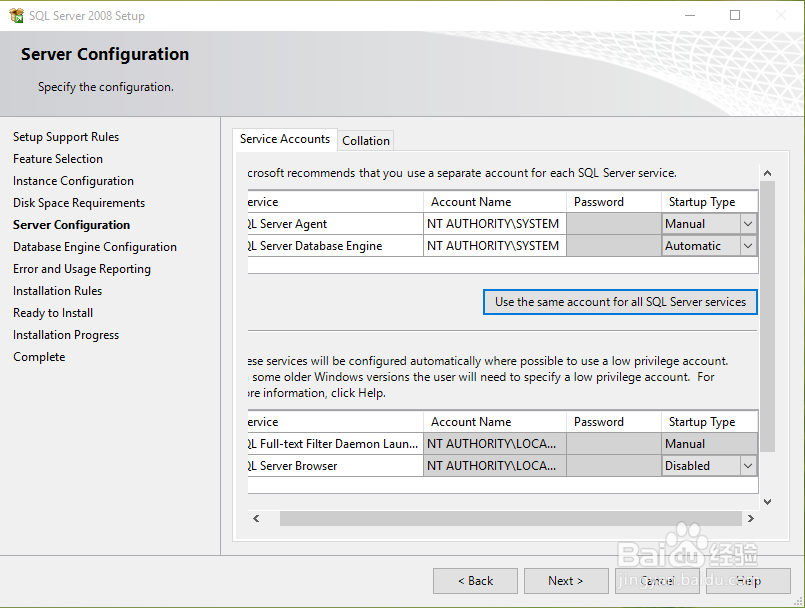Click the Startup Type column header
Image resolution: width=805 pixels, height=608 pixels.
tap(702, 202)
